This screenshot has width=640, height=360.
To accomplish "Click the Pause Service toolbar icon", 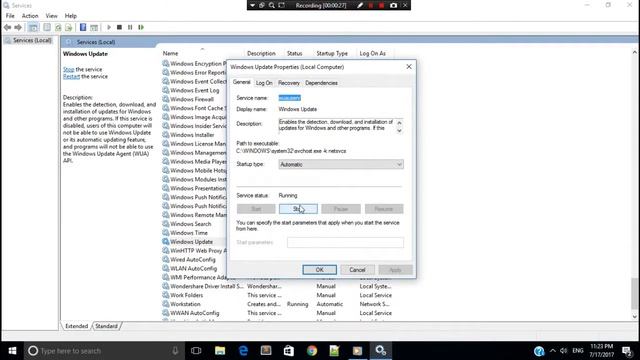I will 130,27.
